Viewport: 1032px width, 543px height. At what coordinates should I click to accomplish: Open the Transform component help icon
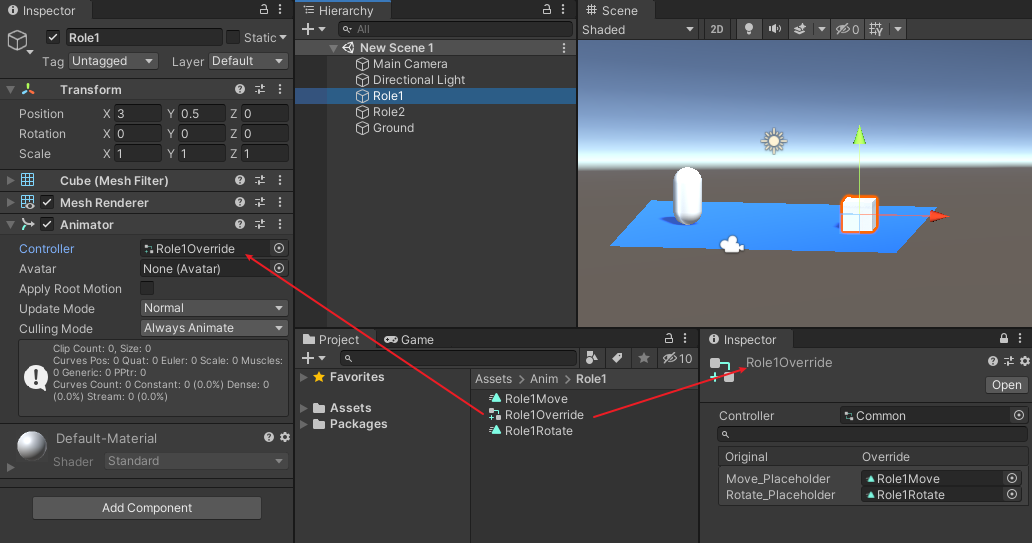tap(240, 90)
